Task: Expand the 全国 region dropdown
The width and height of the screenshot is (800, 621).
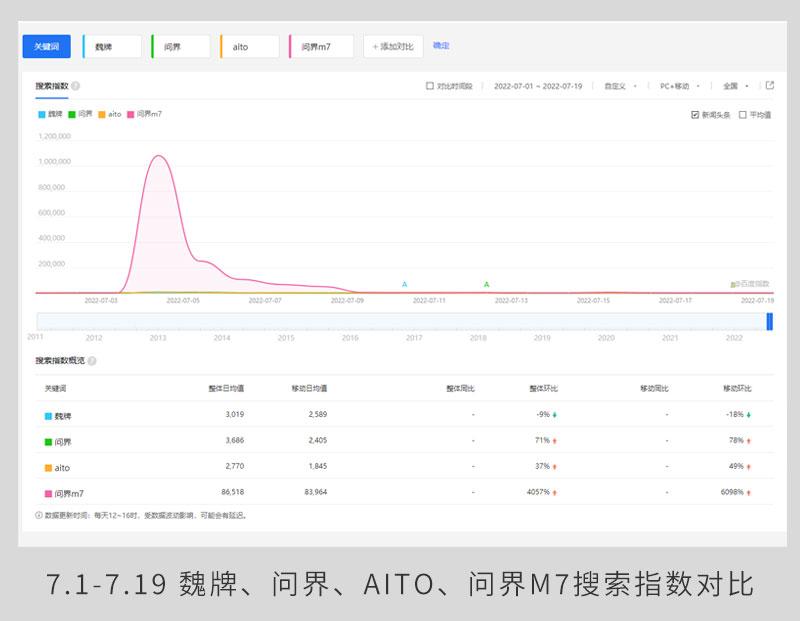Action: [x=736, y=86]
